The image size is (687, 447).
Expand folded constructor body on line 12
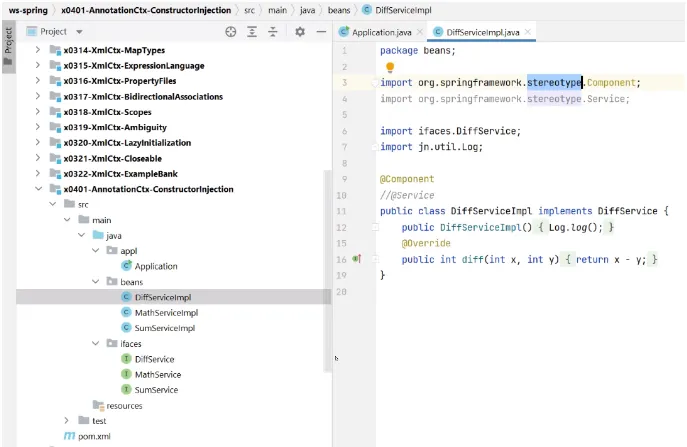coord(375,227)
